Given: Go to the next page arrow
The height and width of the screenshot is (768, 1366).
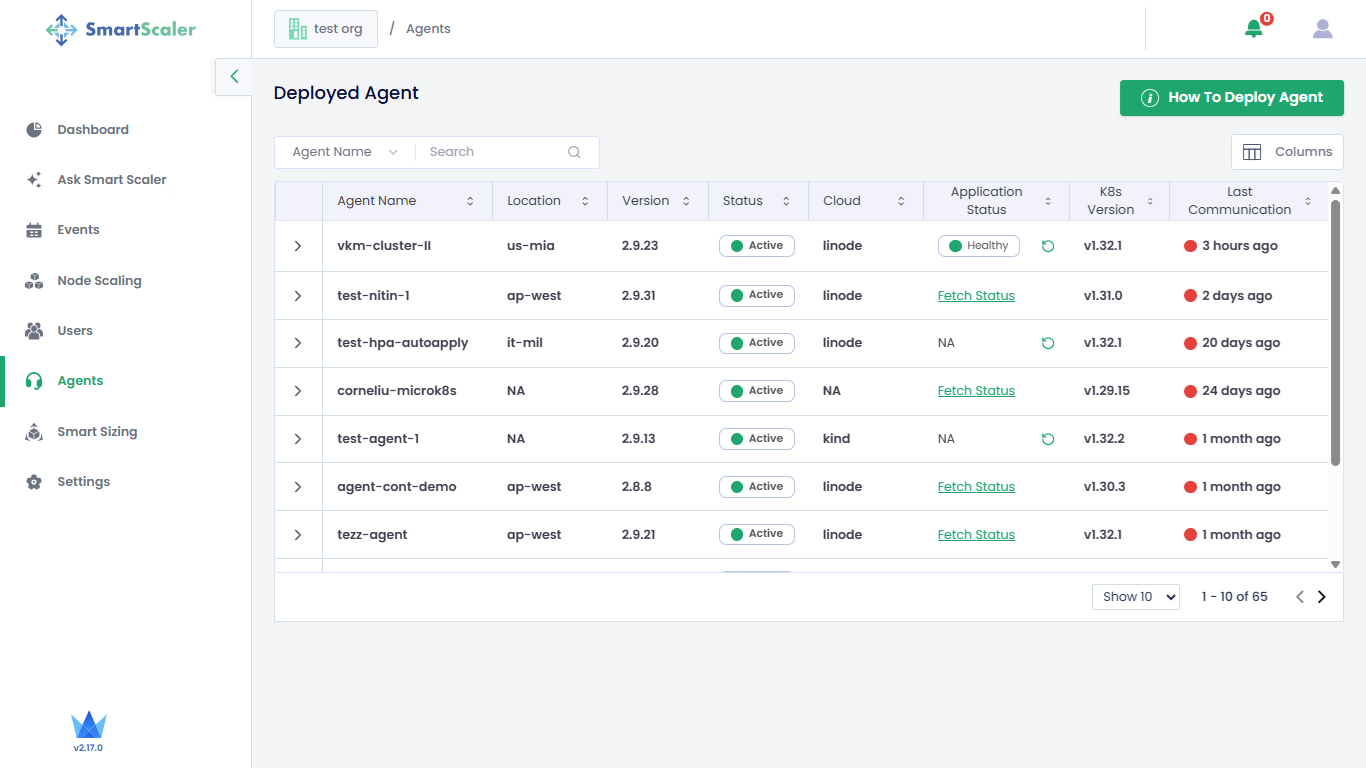Looking at the screenshot, I should [x=1321, y=597].
